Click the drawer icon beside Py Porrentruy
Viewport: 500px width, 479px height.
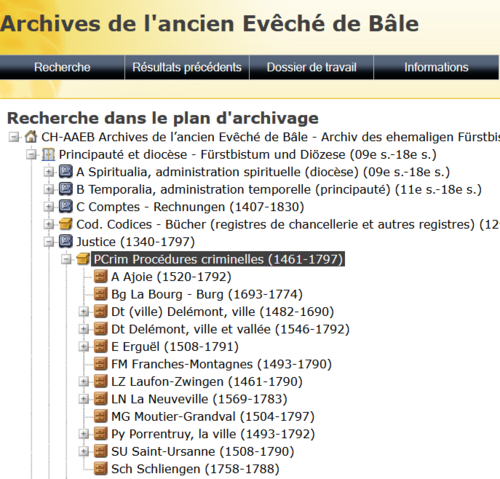[x=101, y=434]
